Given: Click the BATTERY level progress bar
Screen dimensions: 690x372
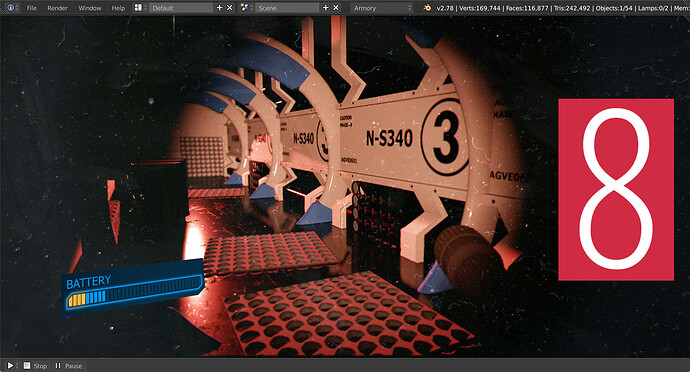Looking at the screenshot, I should (x=134, y=292).
